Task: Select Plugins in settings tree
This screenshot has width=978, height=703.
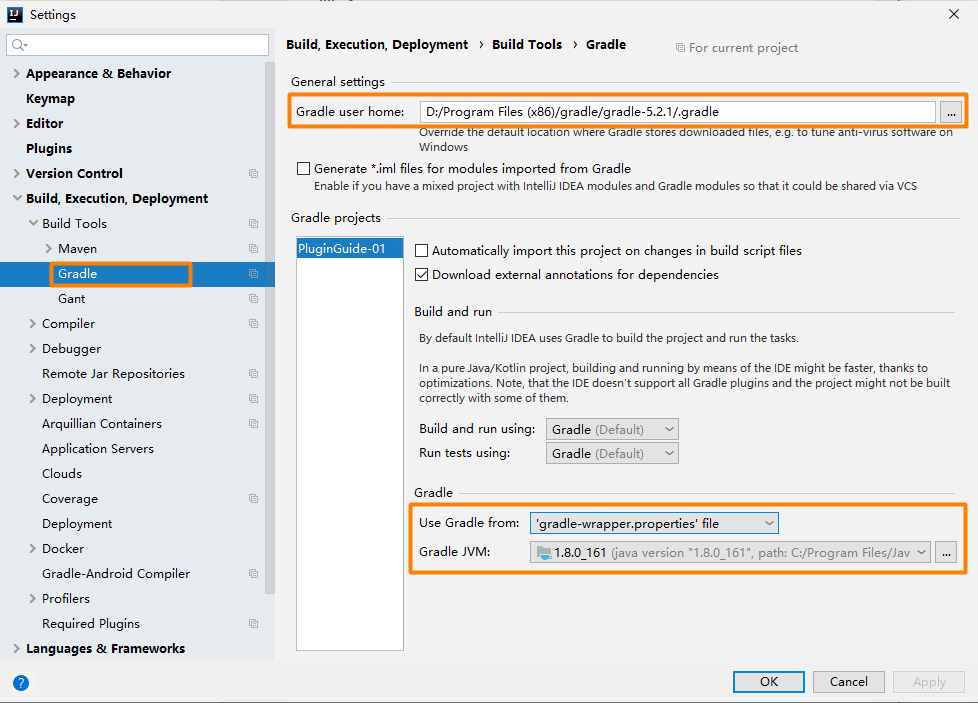Action: (x=49, y=148)
